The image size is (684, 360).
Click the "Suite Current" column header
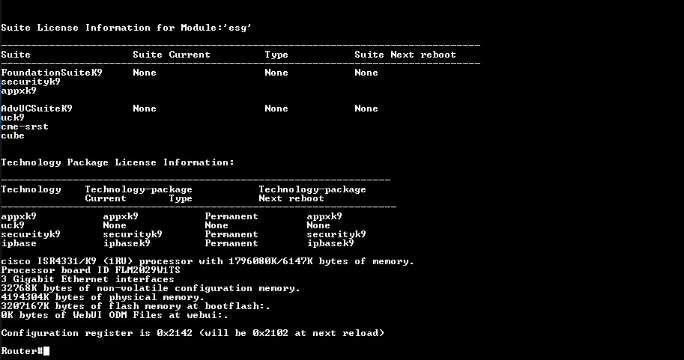pyautogui.click(x=171, y=55)
